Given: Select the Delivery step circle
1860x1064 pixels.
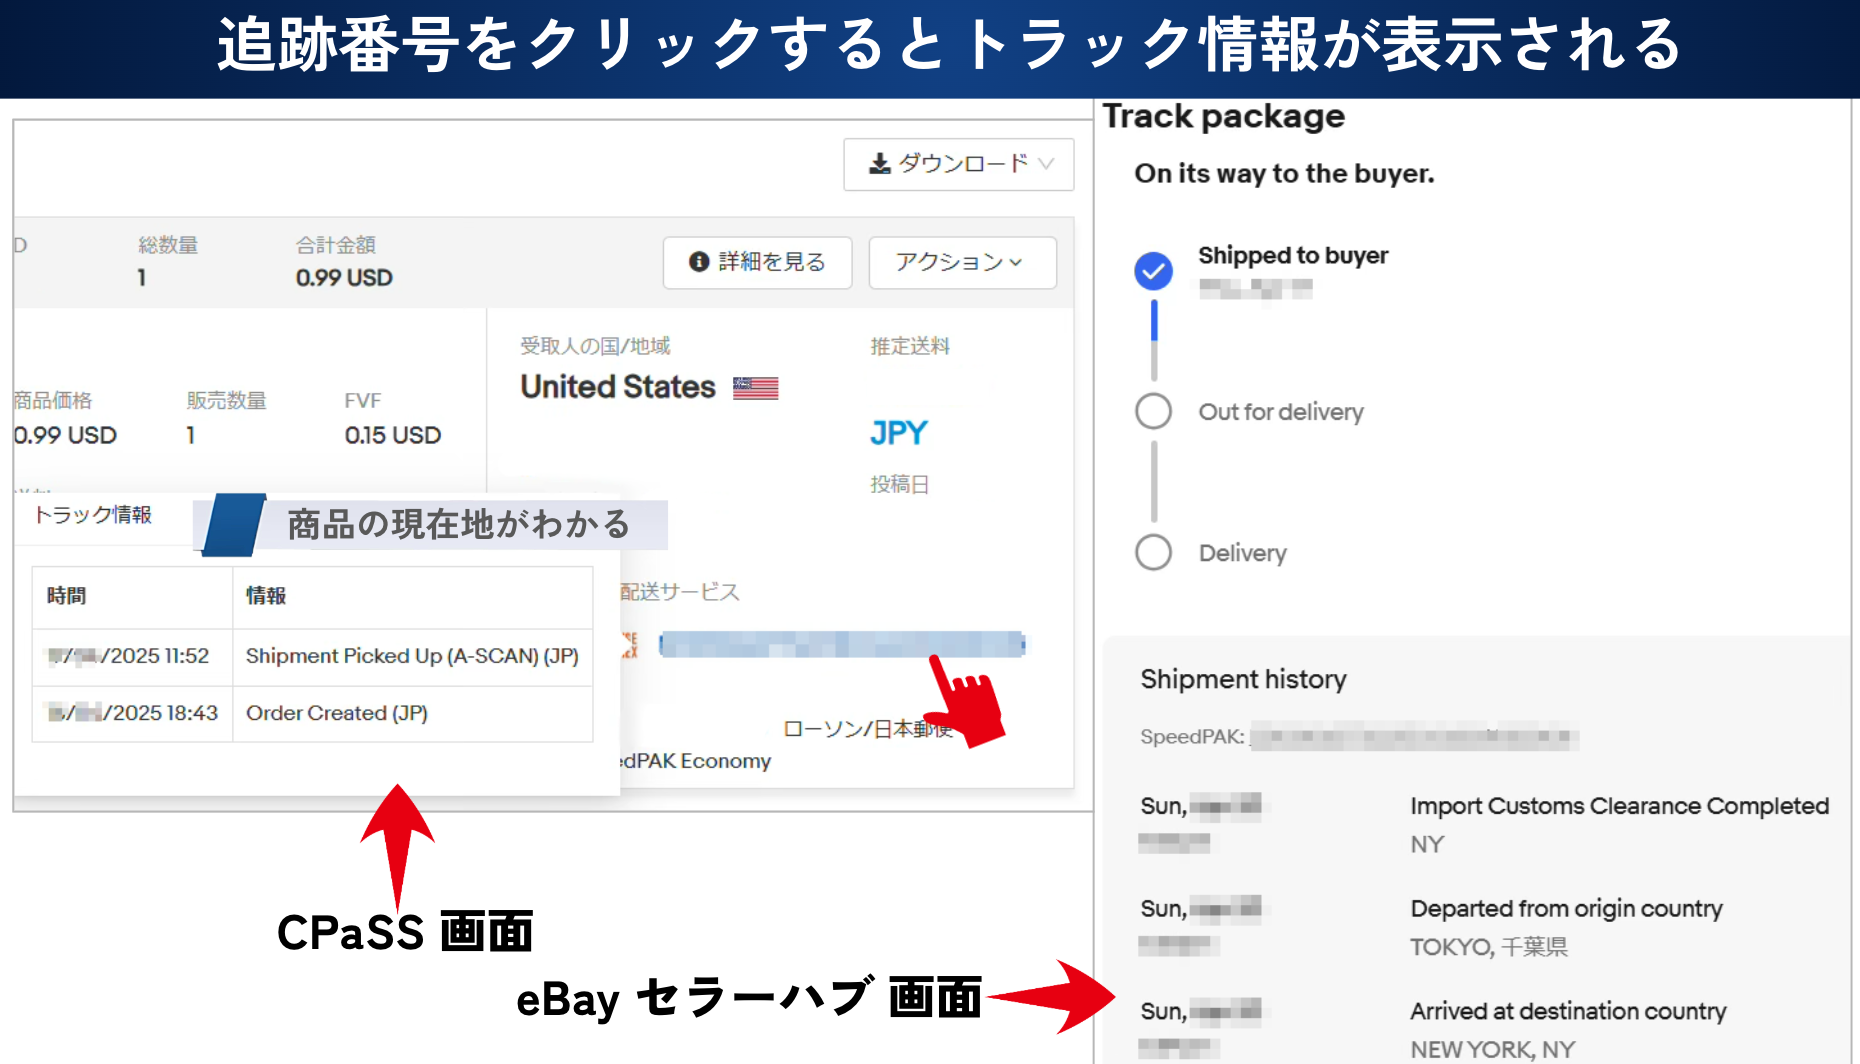Looking at the screenshot, I should point(1153,552).
